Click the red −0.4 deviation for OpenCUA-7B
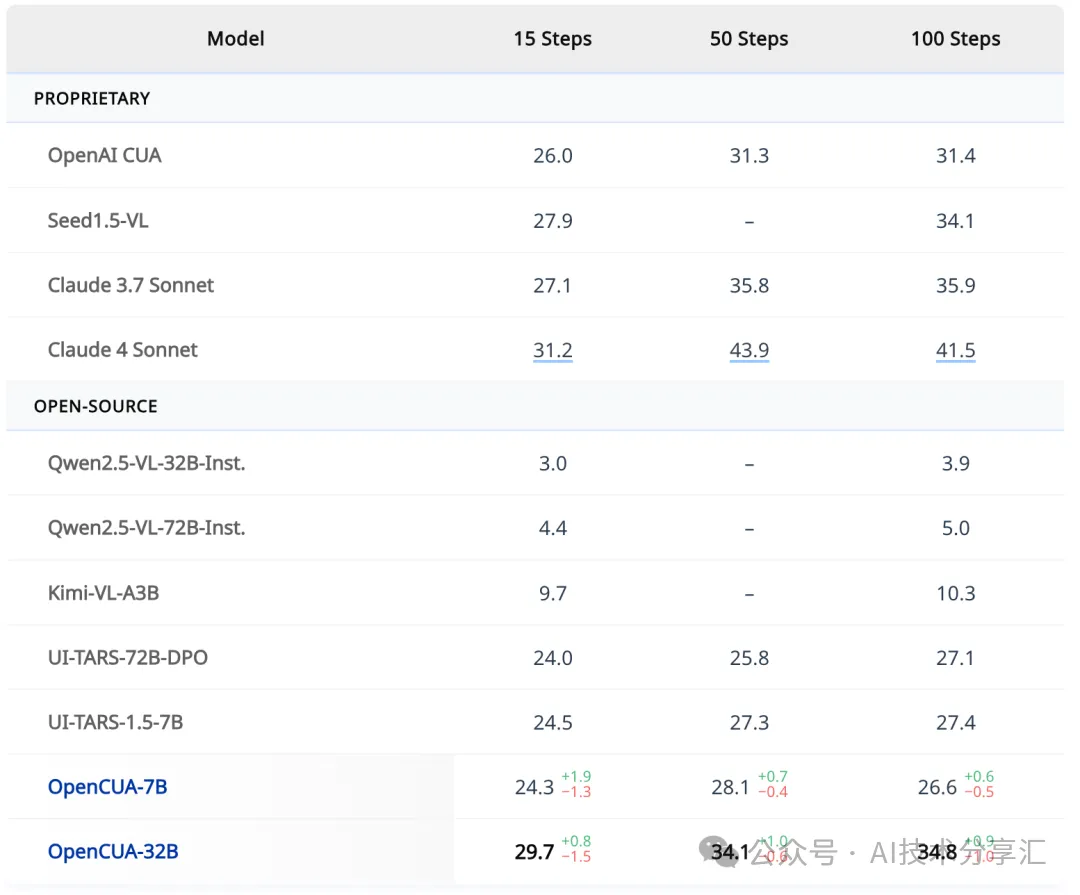This screenshot has height=895, width=1080. tap(772, 793)
